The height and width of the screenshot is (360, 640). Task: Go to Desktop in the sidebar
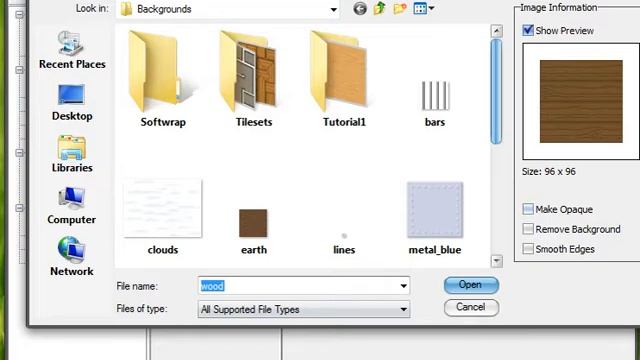72,102
